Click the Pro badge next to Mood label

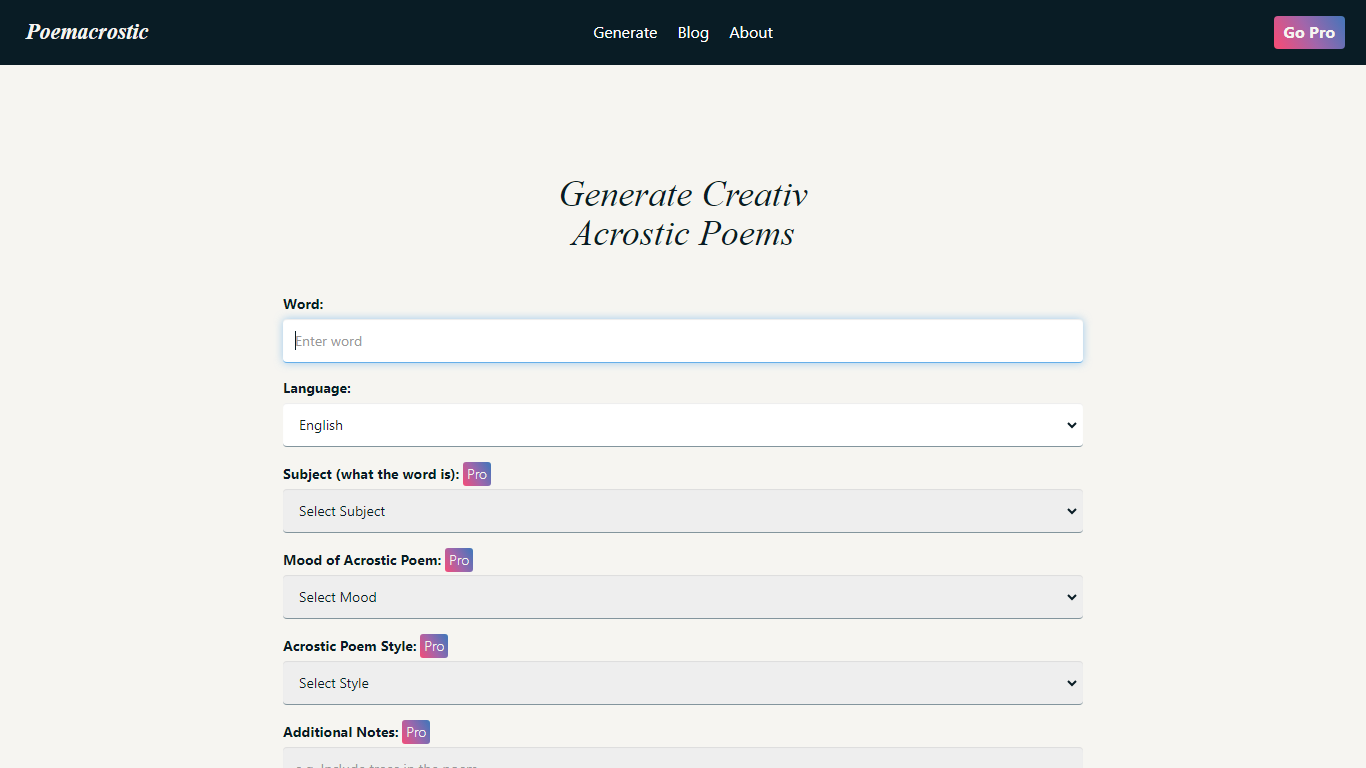coord(459,560)
